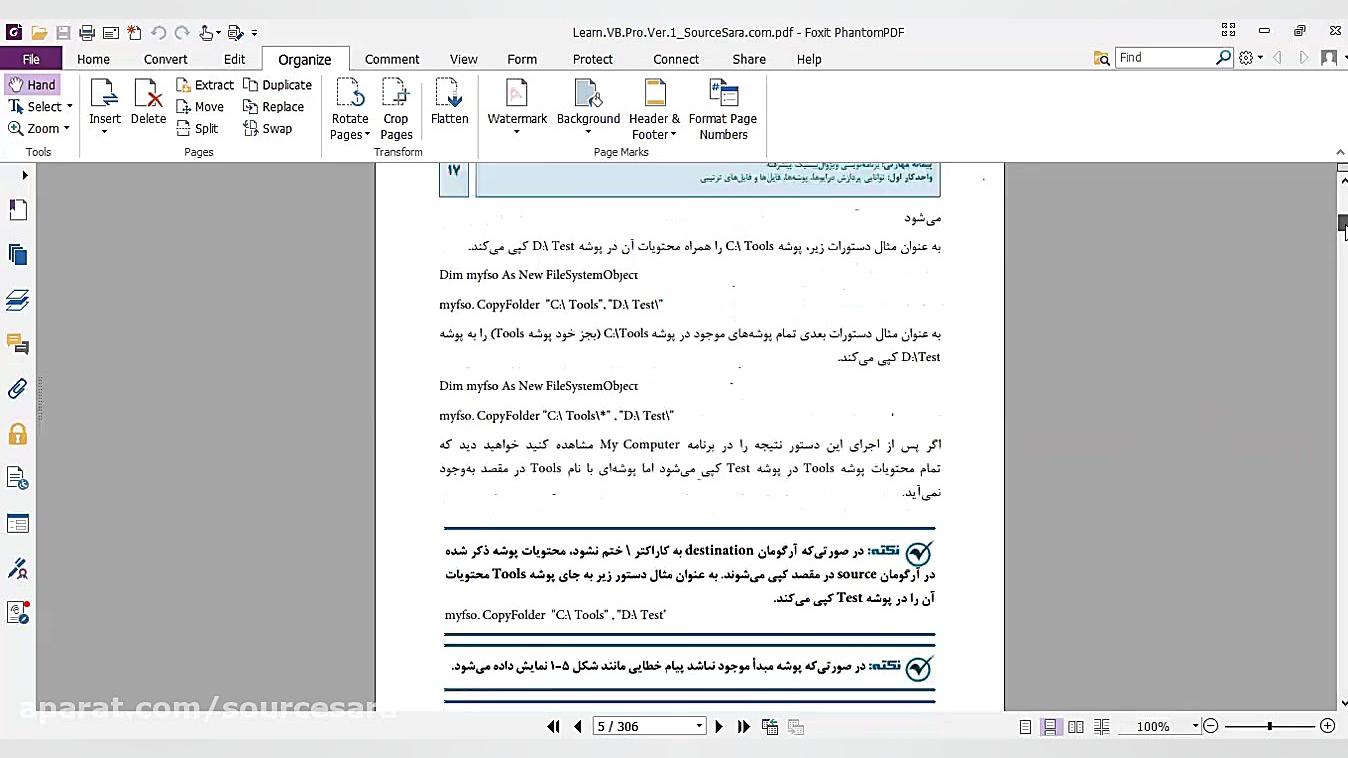Toggle continuous page view mode
Screen dimensions: 1348x758
(x=1050, y=727)
